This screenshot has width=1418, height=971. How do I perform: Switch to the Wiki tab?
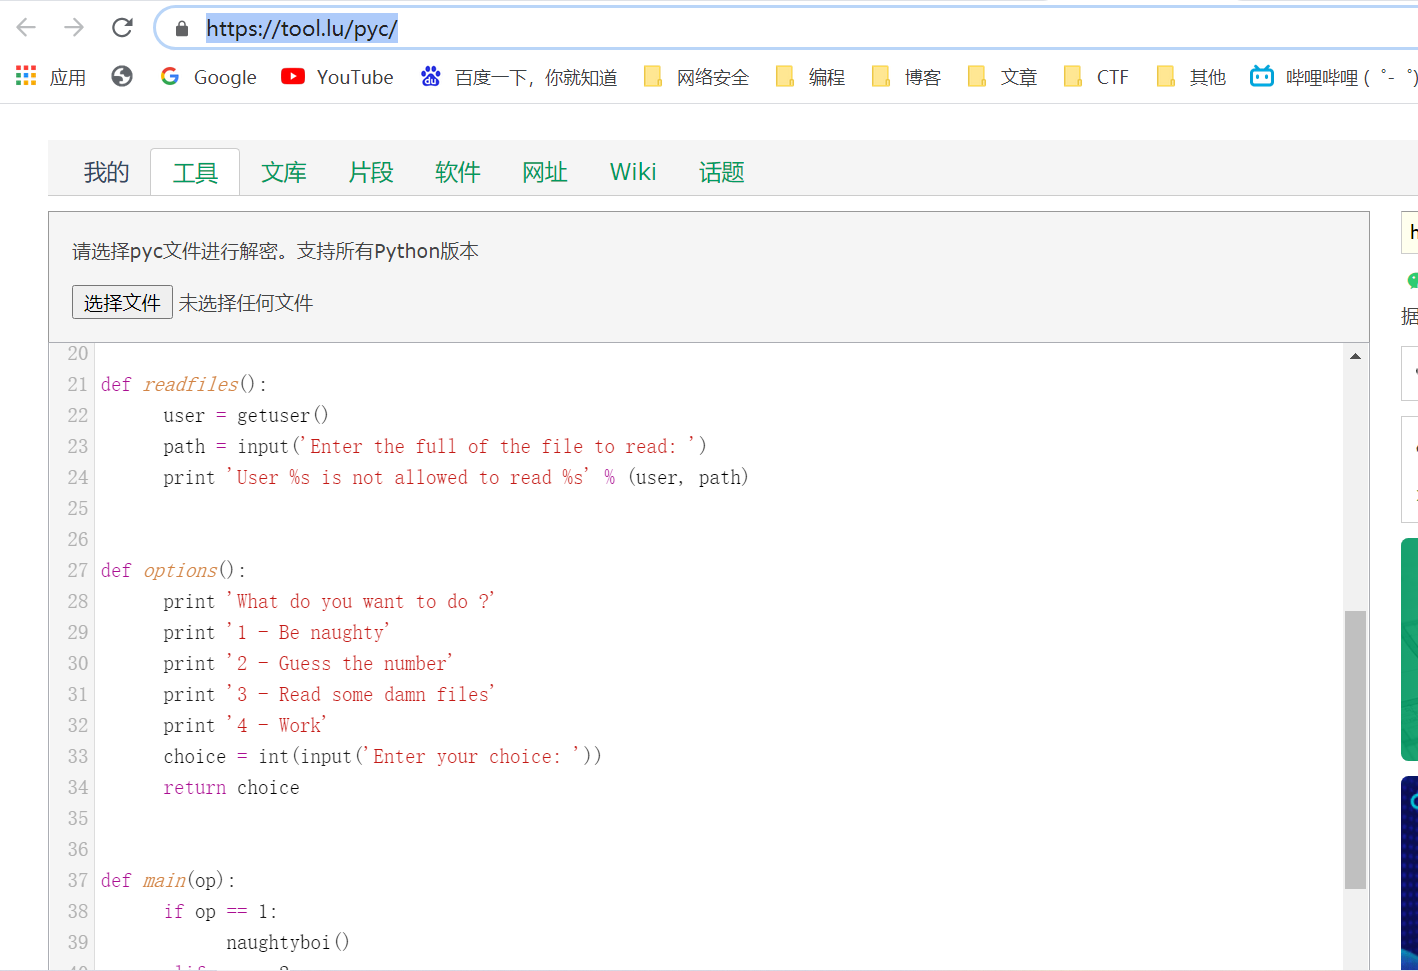click(x=633, y=172)
